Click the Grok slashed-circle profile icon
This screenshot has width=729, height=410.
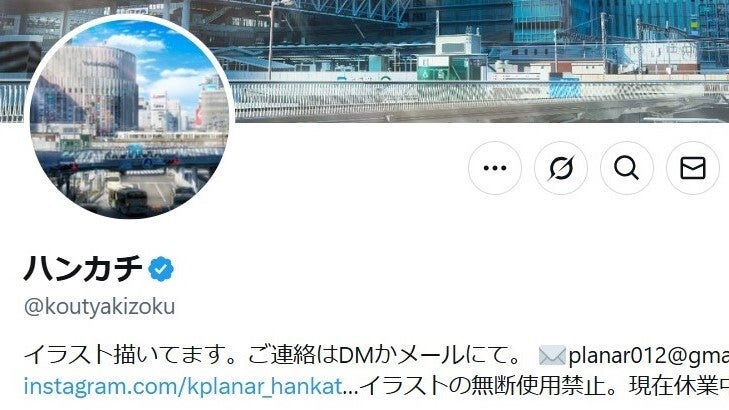pos(561,168)
